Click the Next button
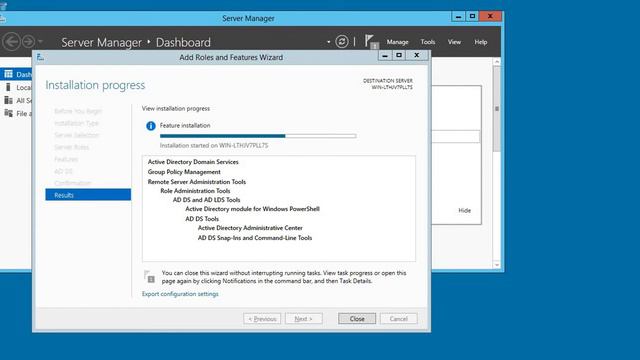640x360 pixels. click(304, 319)
